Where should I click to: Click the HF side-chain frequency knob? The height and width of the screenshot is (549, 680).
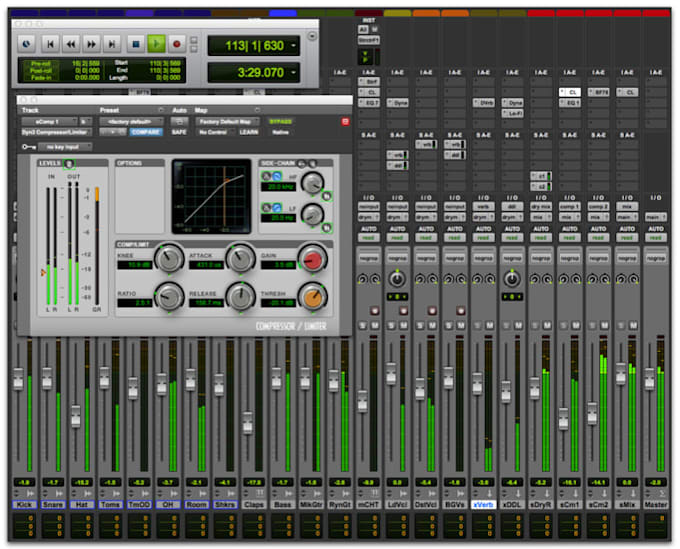point(312,183)
